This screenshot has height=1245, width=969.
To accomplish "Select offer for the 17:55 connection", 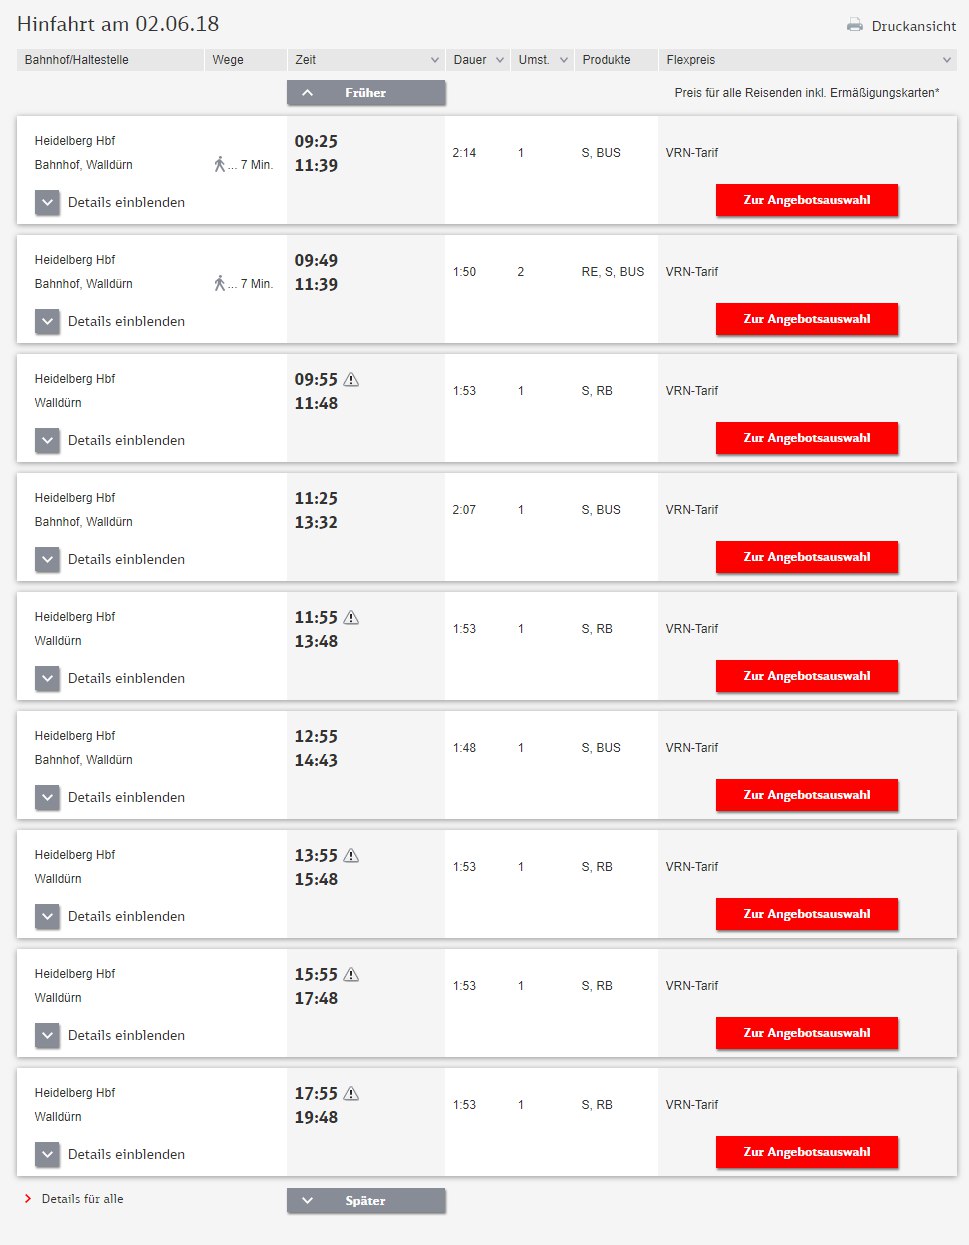I will (x=806, y=1152).
